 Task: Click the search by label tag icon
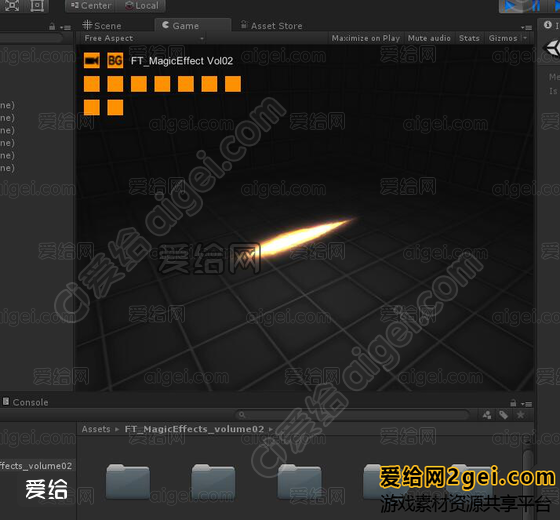click(x=503, y=415)
